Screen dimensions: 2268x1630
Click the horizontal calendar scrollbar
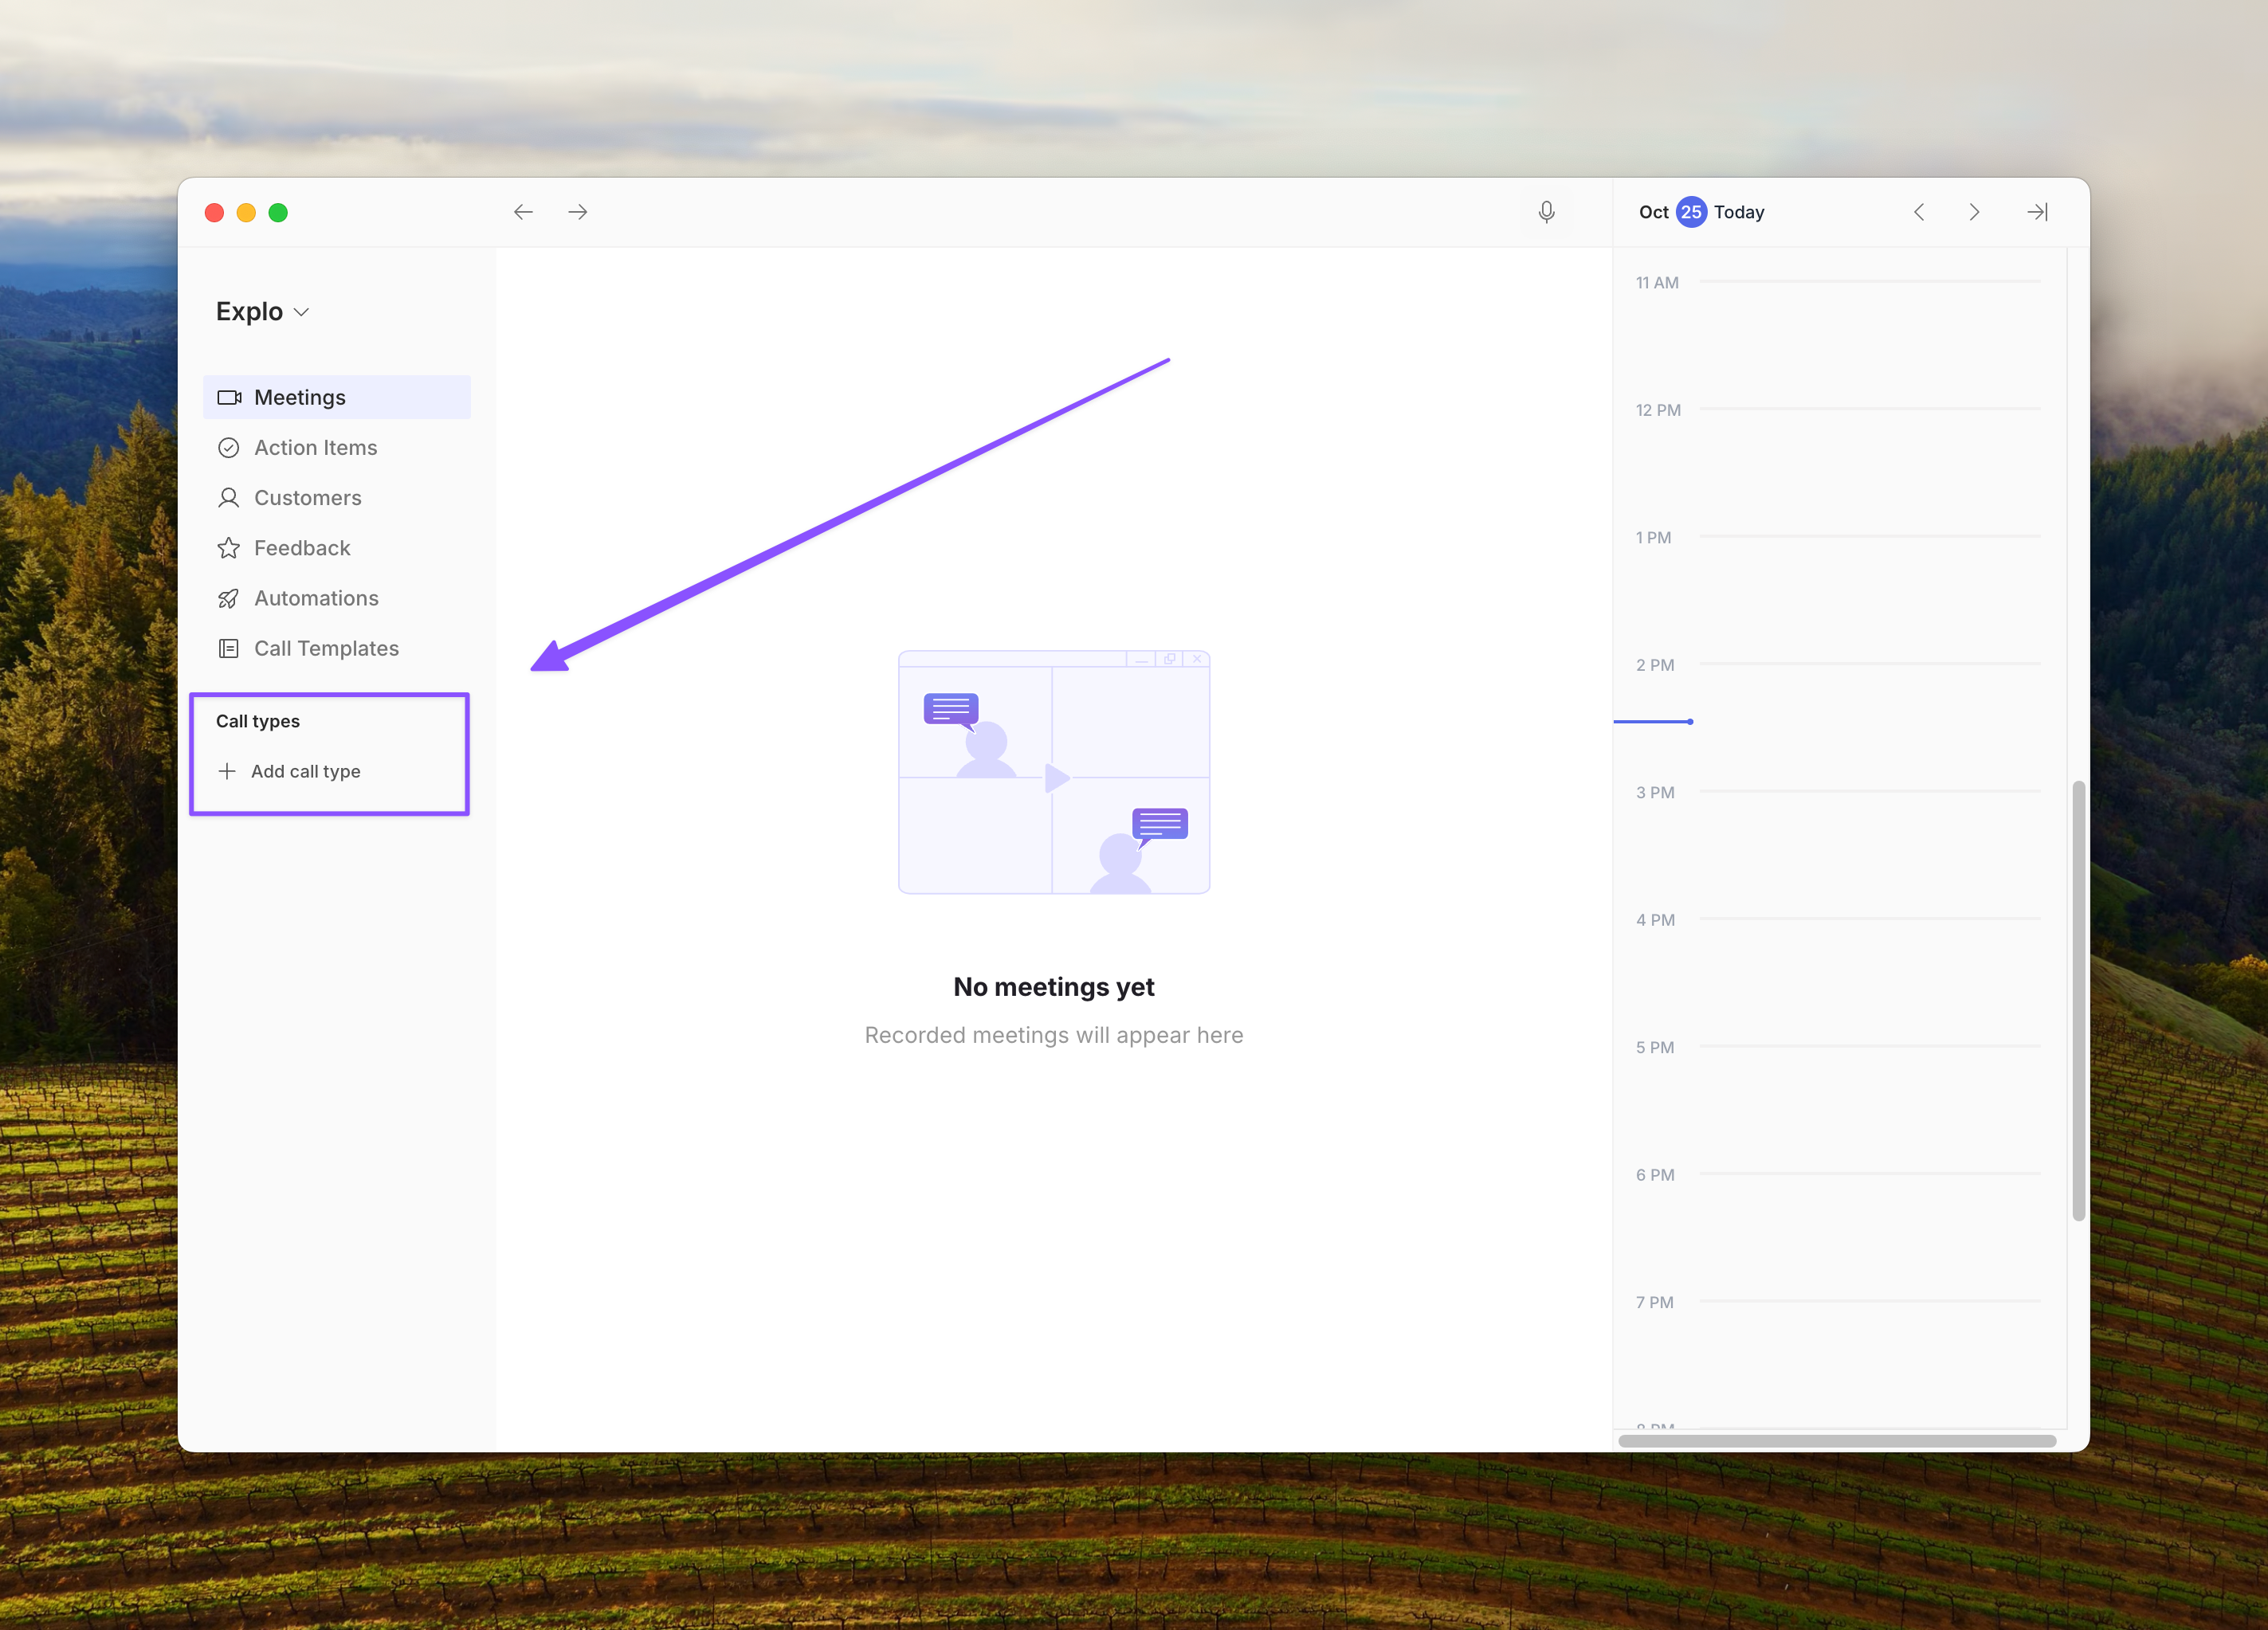1836,1441
